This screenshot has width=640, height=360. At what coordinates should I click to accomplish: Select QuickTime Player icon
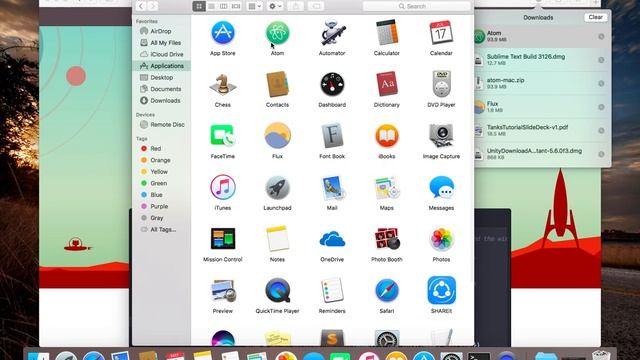[x=277, y=290]
